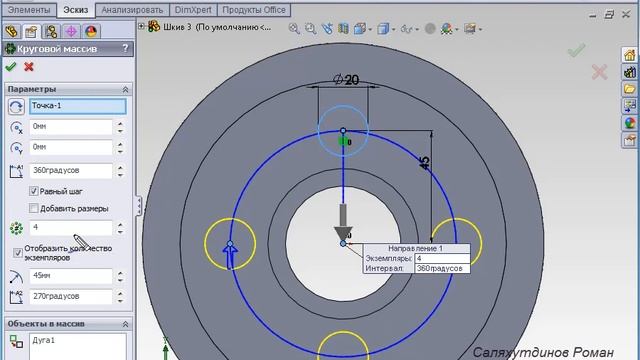Open View Palette task pane tab
Viewport: 640px width, 360px height.
coord(630,106)
